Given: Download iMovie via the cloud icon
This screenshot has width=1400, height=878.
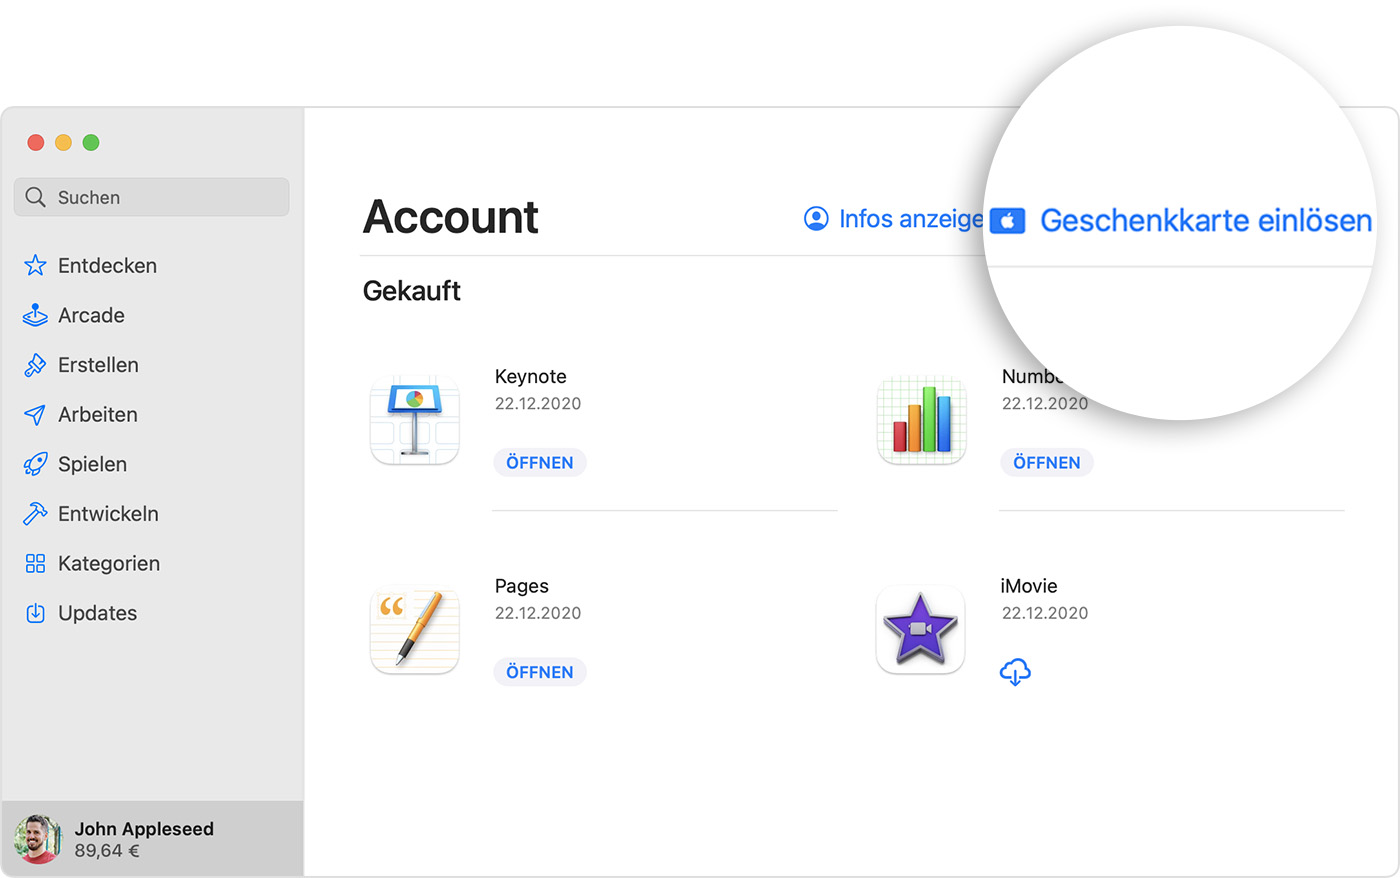Looking at the screenshot, I should click(1015, 672).
